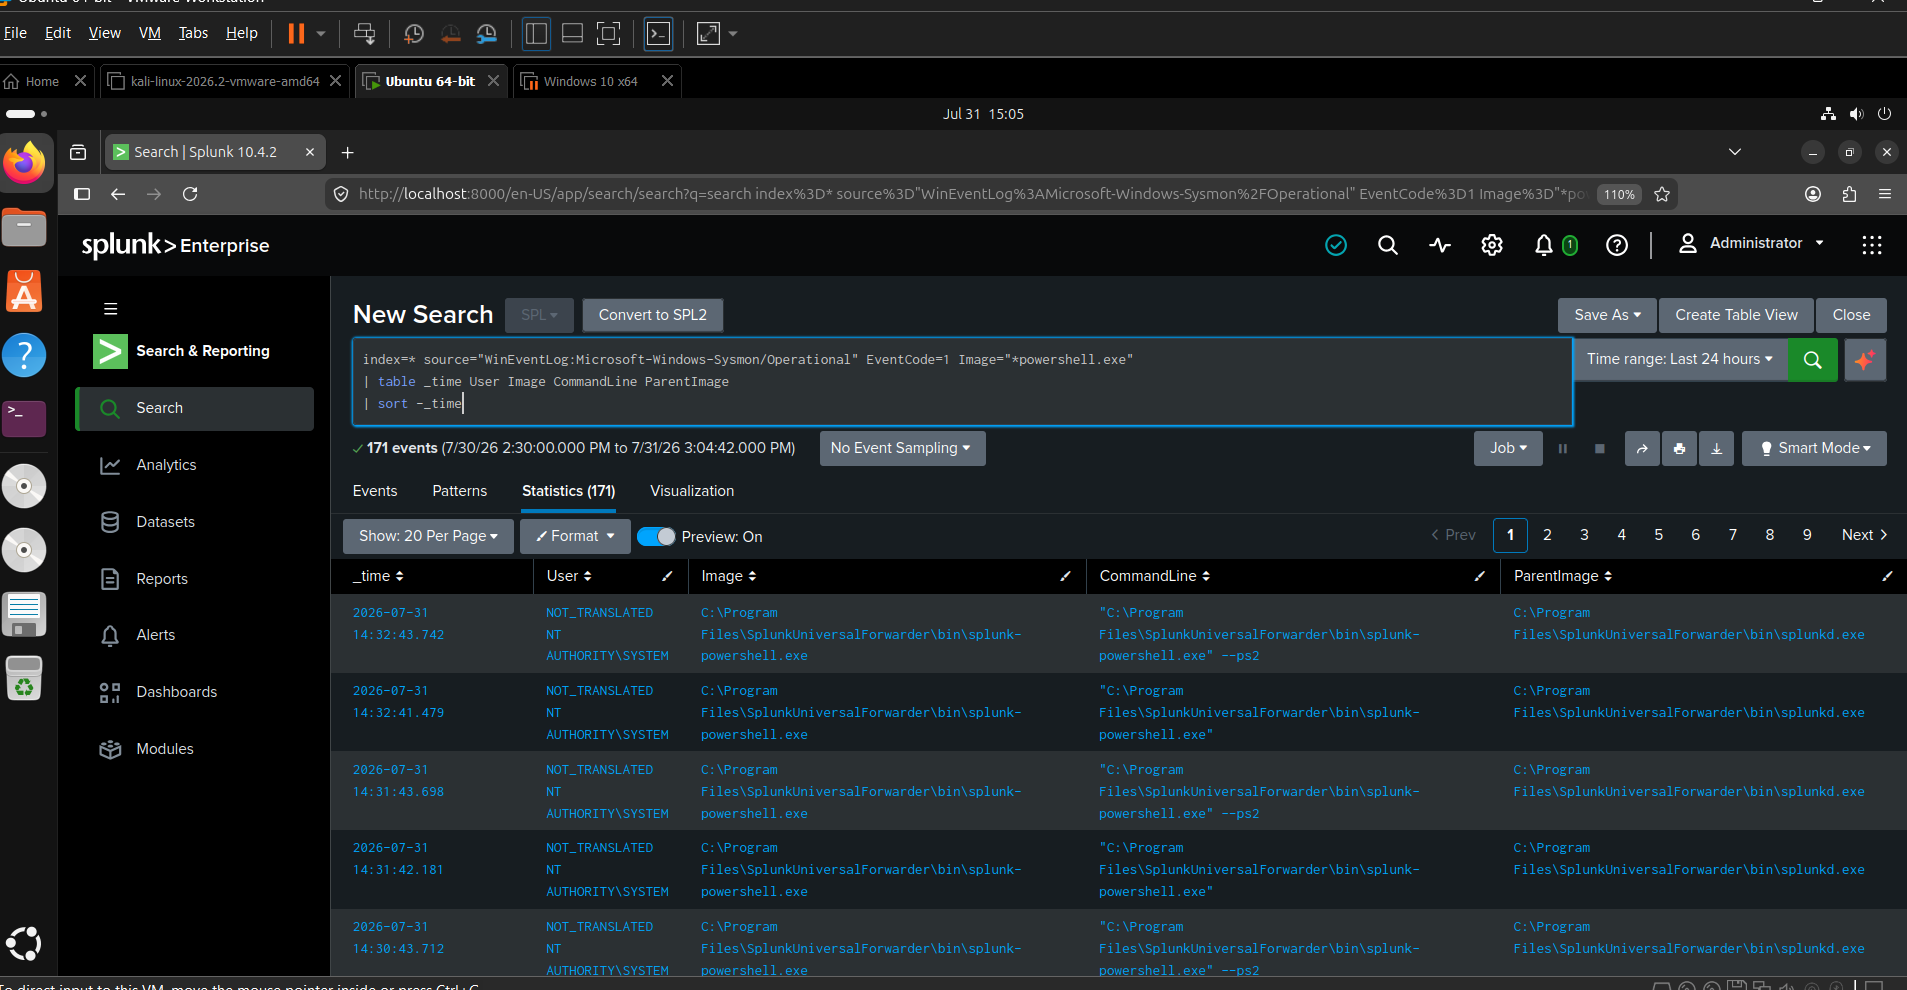Switch to the Visualization tab
Screen dimensions: 1907x990
click(x=692, y=491)
